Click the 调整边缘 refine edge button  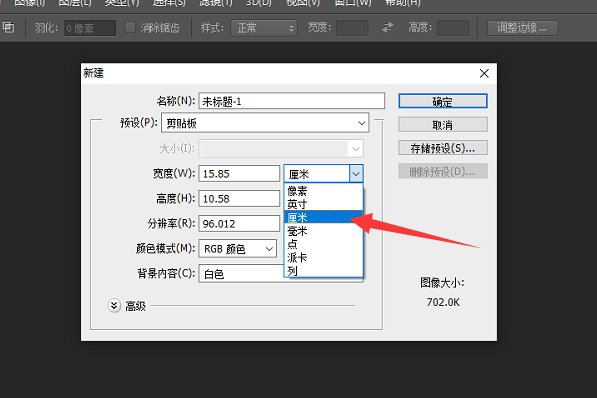[523, 28]
